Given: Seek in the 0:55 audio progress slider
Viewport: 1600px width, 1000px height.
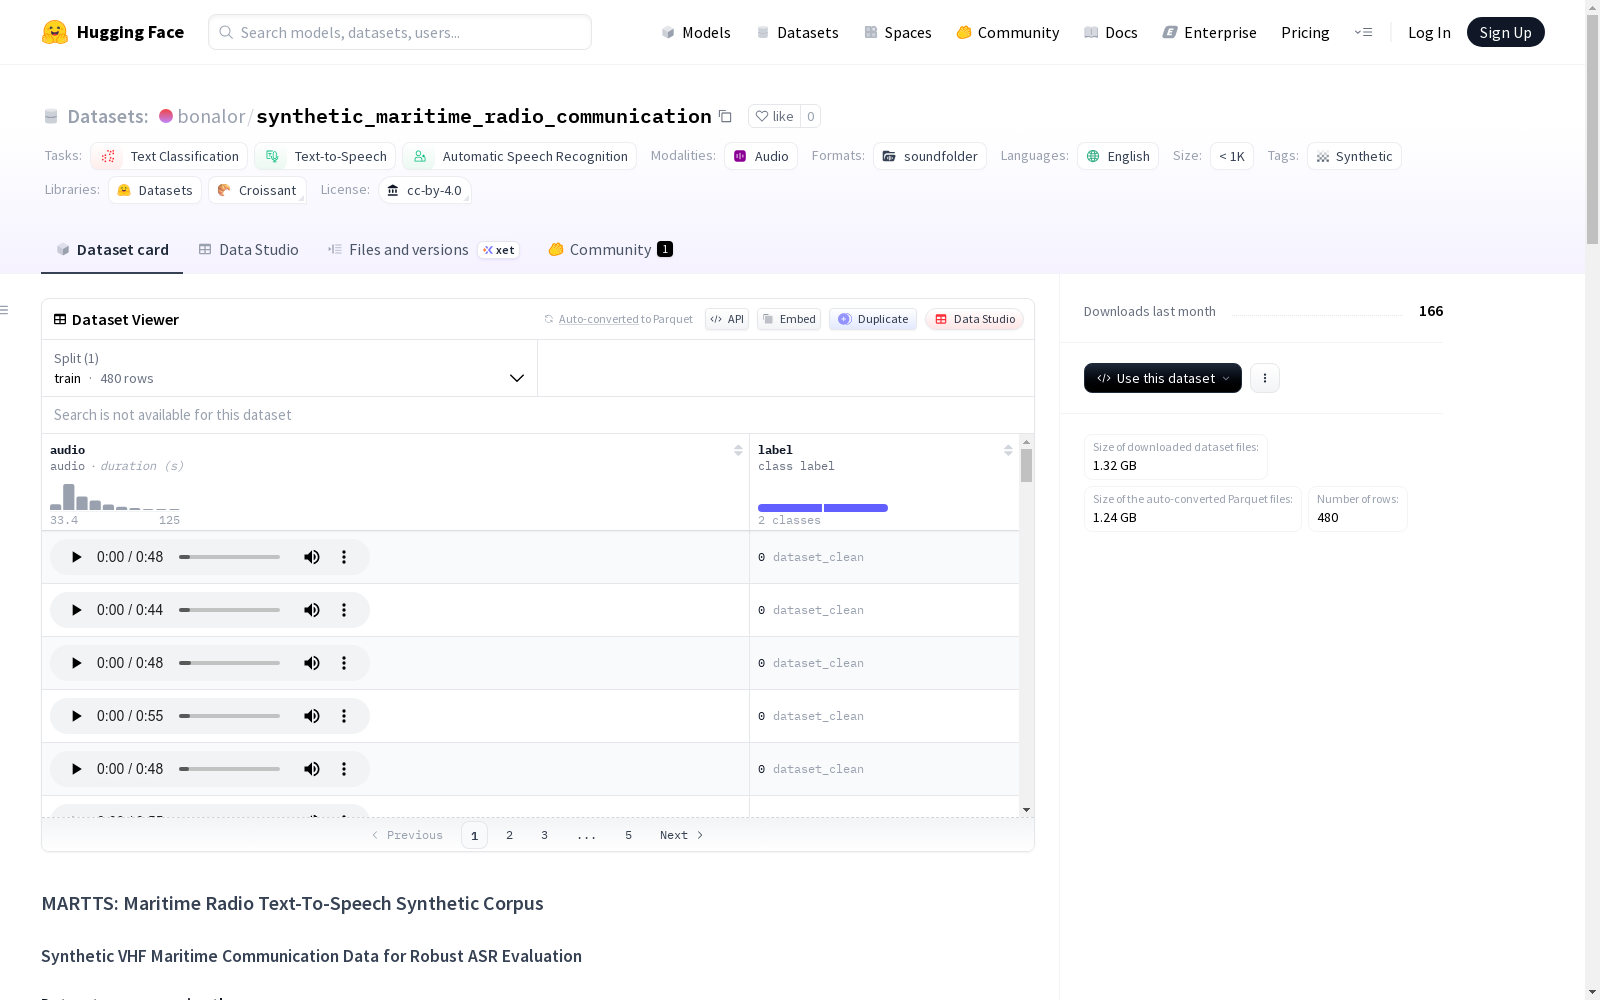Looking at the screenshot, I should pyautogui.click(x=230, y=716).
